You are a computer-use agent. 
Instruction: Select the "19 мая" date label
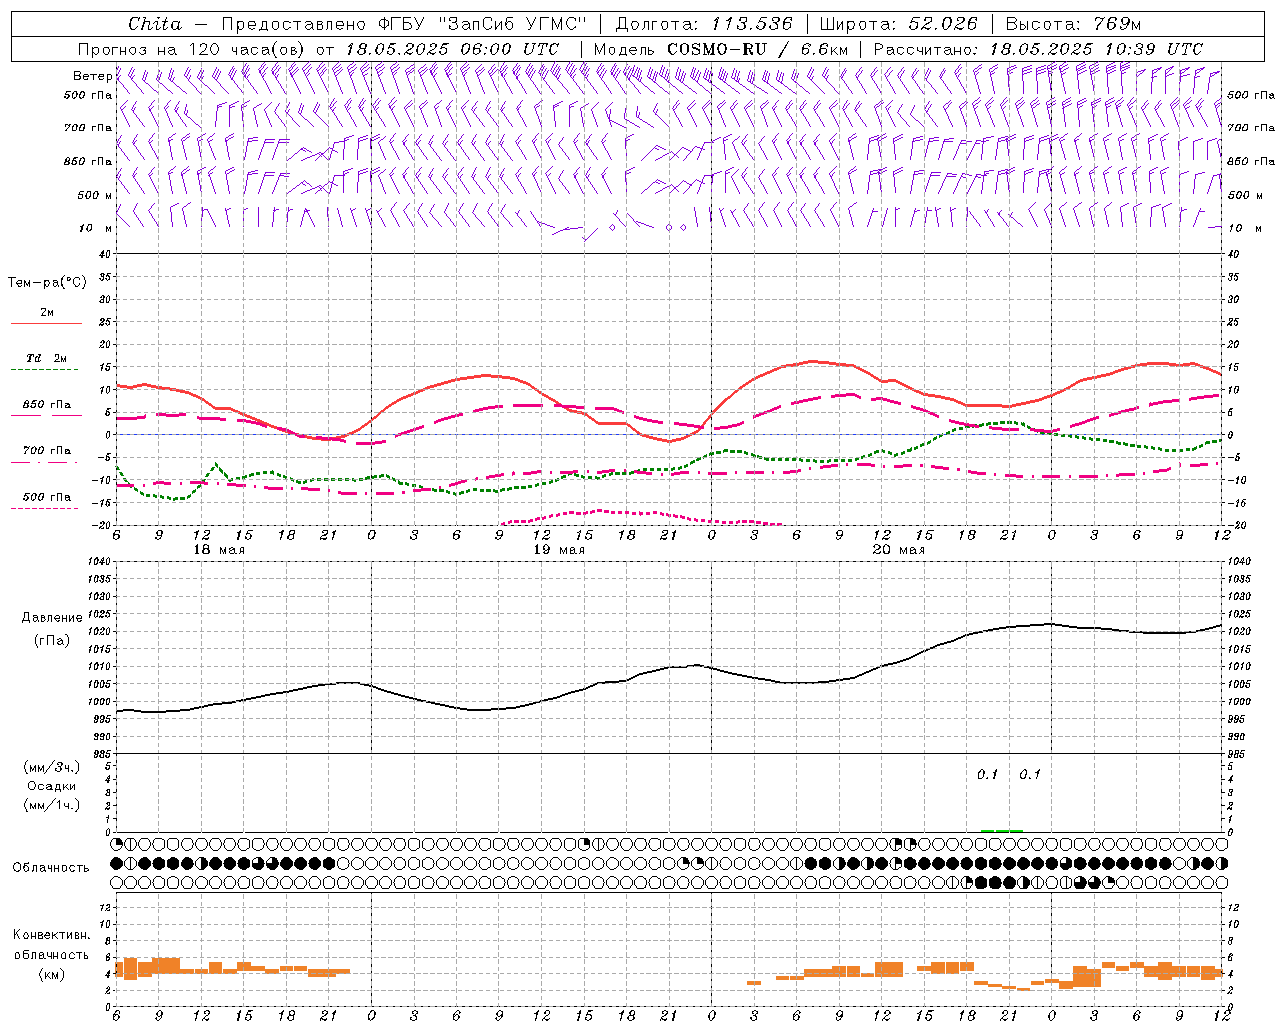[x=558, y=550]
